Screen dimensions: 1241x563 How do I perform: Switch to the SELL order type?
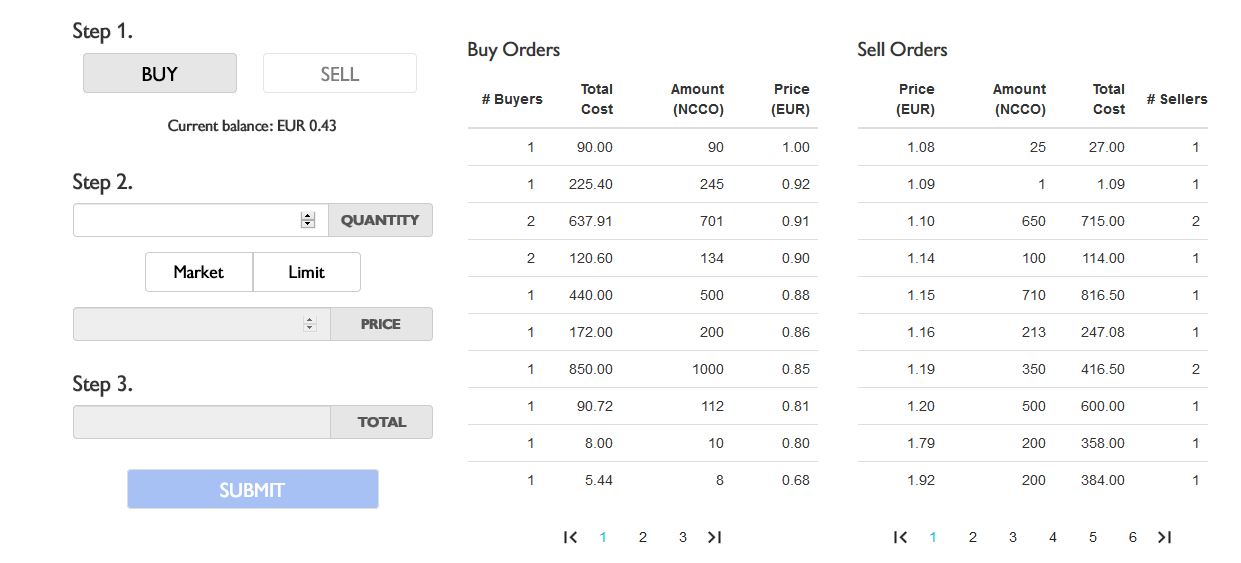pyautogui.click(x=340, y=74)
